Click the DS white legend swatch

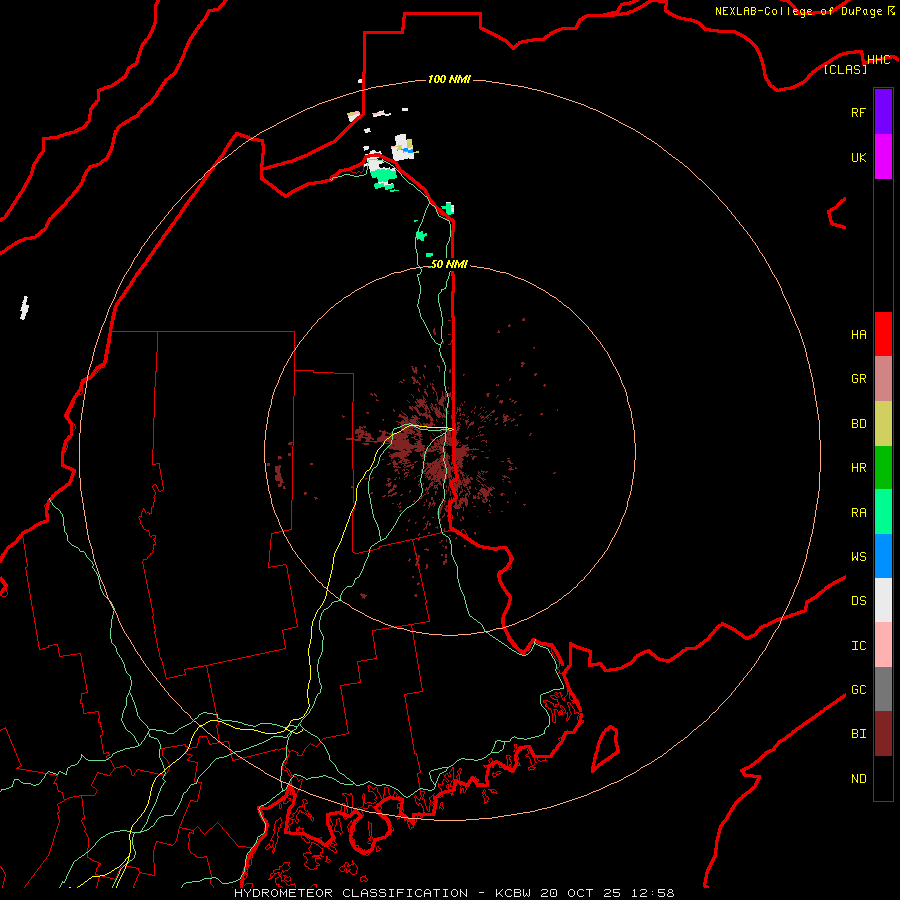tap(883, 600)
